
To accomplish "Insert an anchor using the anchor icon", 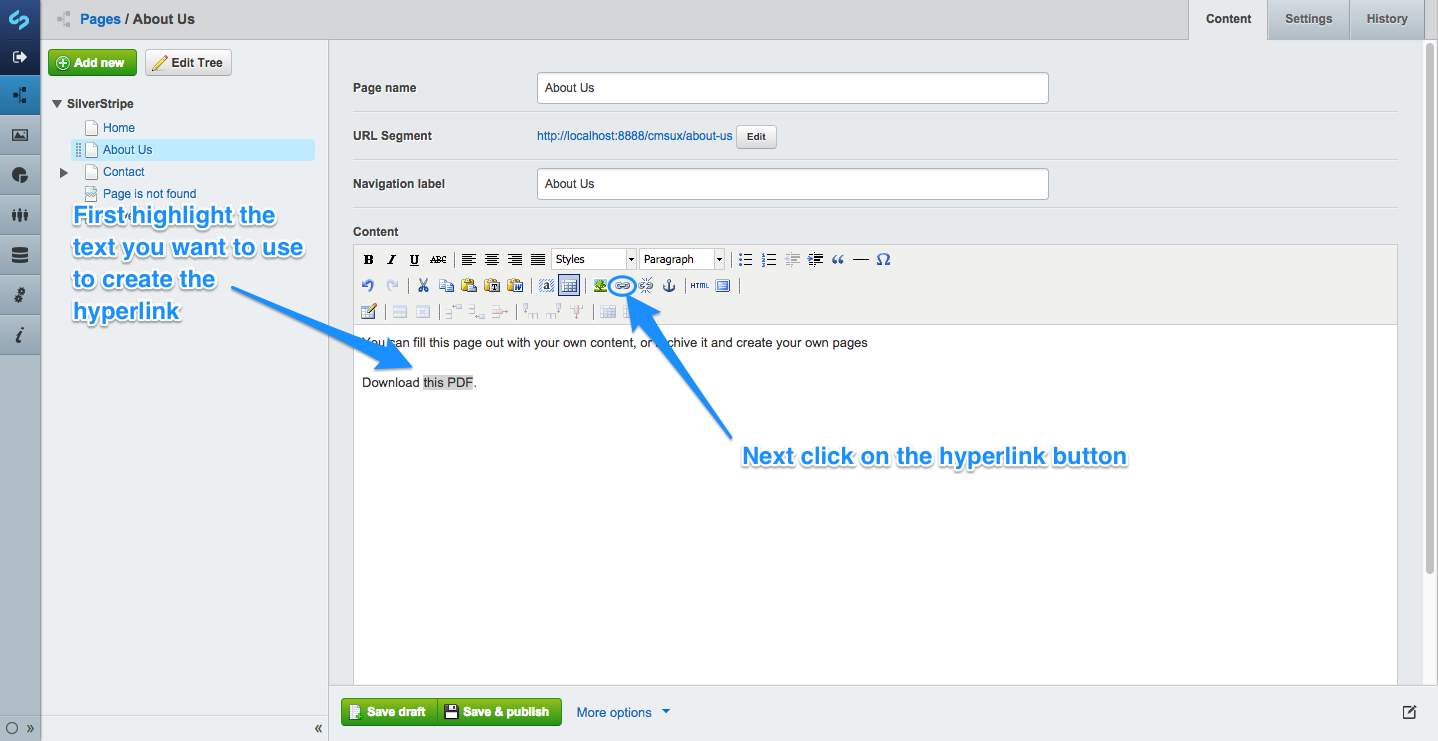I will [x=669, y=285].
